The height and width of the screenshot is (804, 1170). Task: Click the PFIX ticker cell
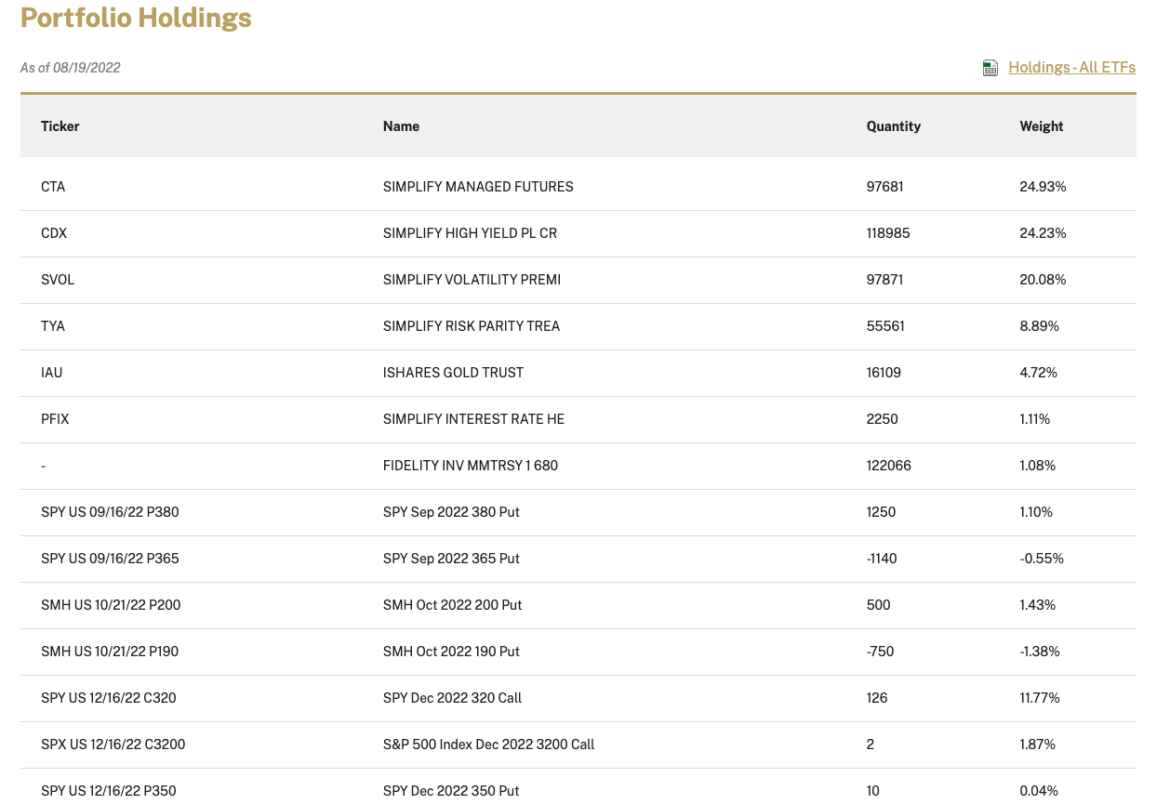(x=55, y=419)
